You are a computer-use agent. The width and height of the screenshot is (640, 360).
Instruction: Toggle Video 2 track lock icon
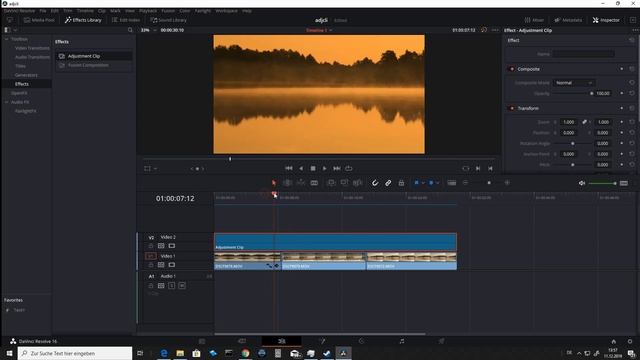[151, 246]
